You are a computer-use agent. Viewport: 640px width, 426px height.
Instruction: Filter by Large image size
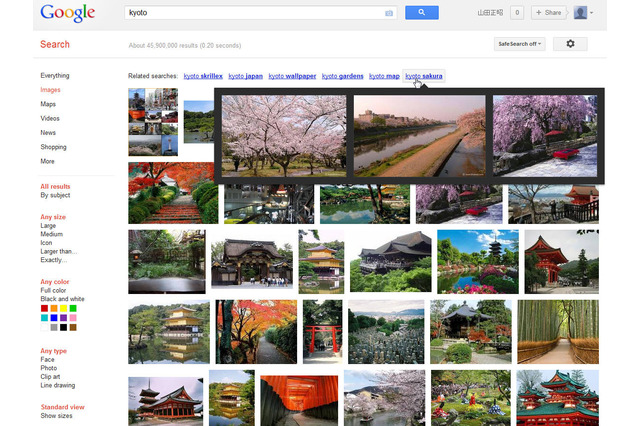click(48, 226)
